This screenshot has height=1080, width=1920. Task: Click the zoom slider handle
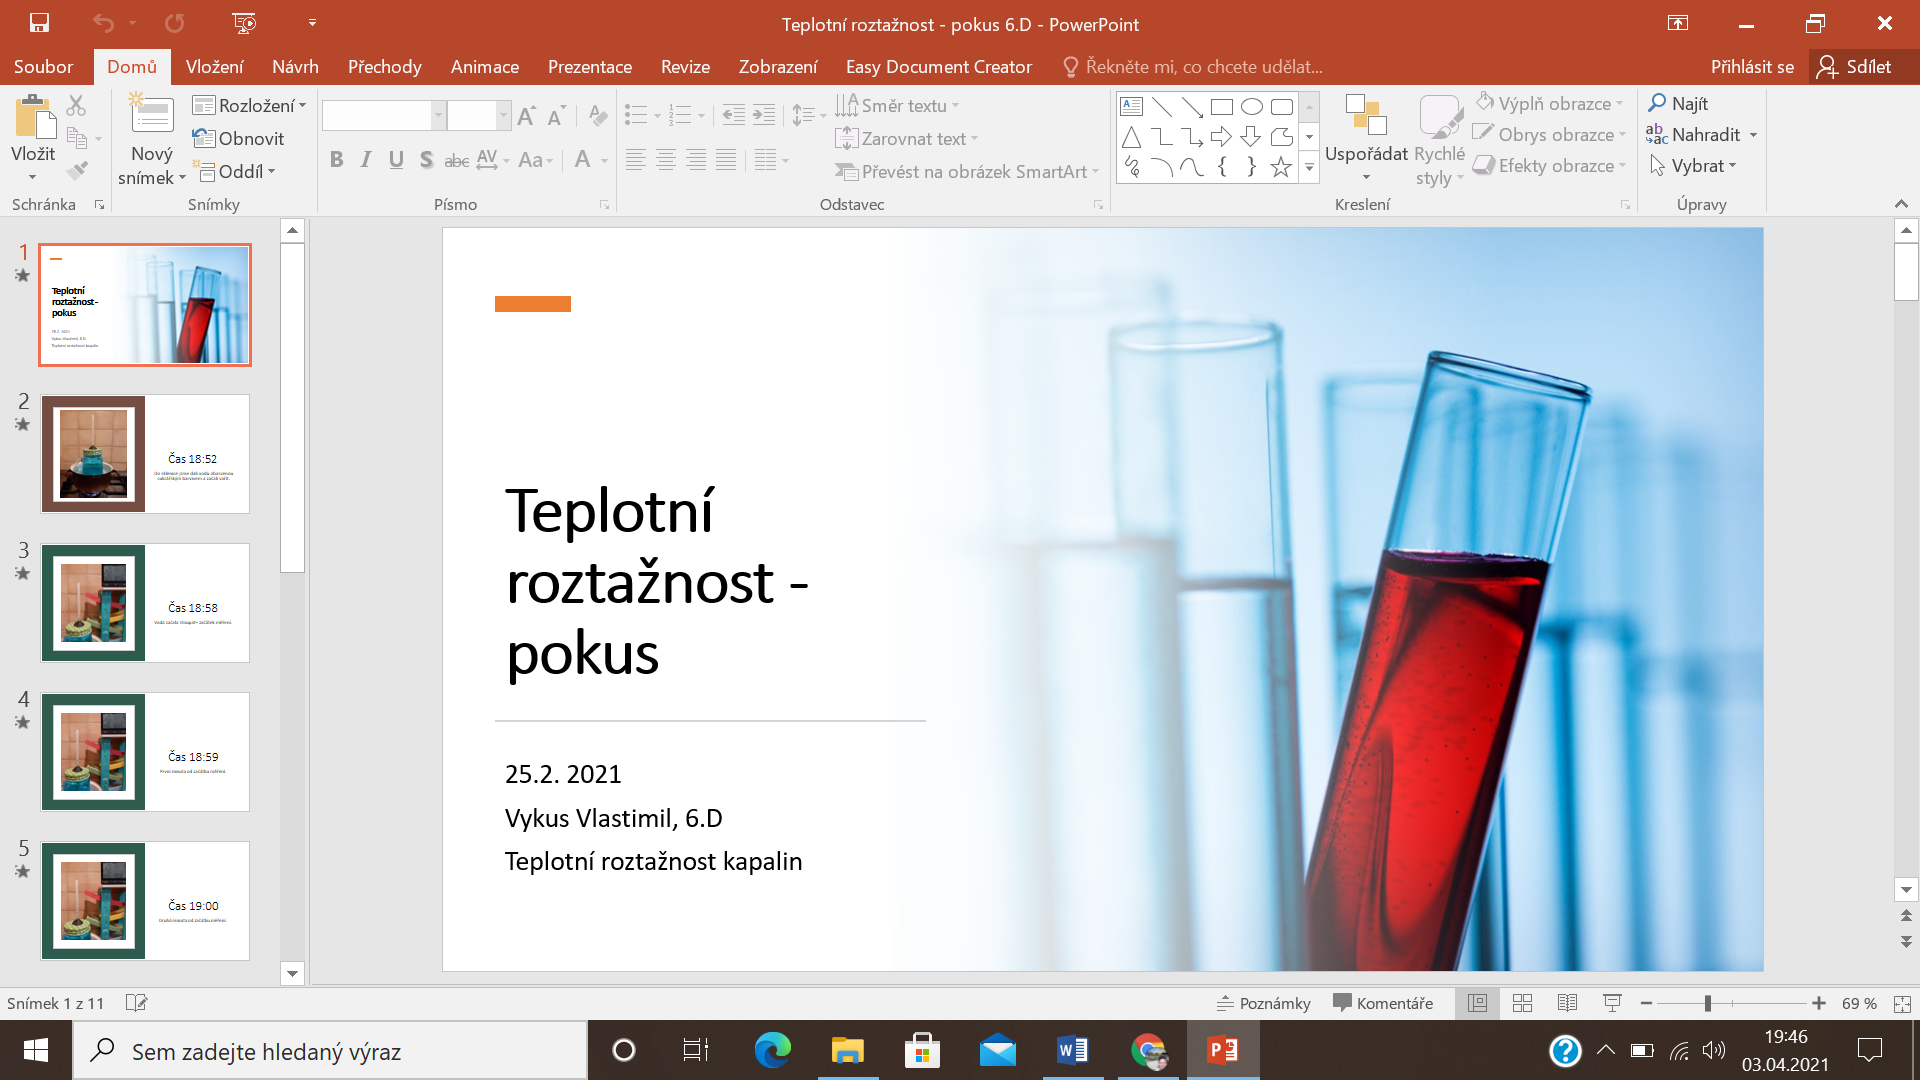(1708, 1003)
